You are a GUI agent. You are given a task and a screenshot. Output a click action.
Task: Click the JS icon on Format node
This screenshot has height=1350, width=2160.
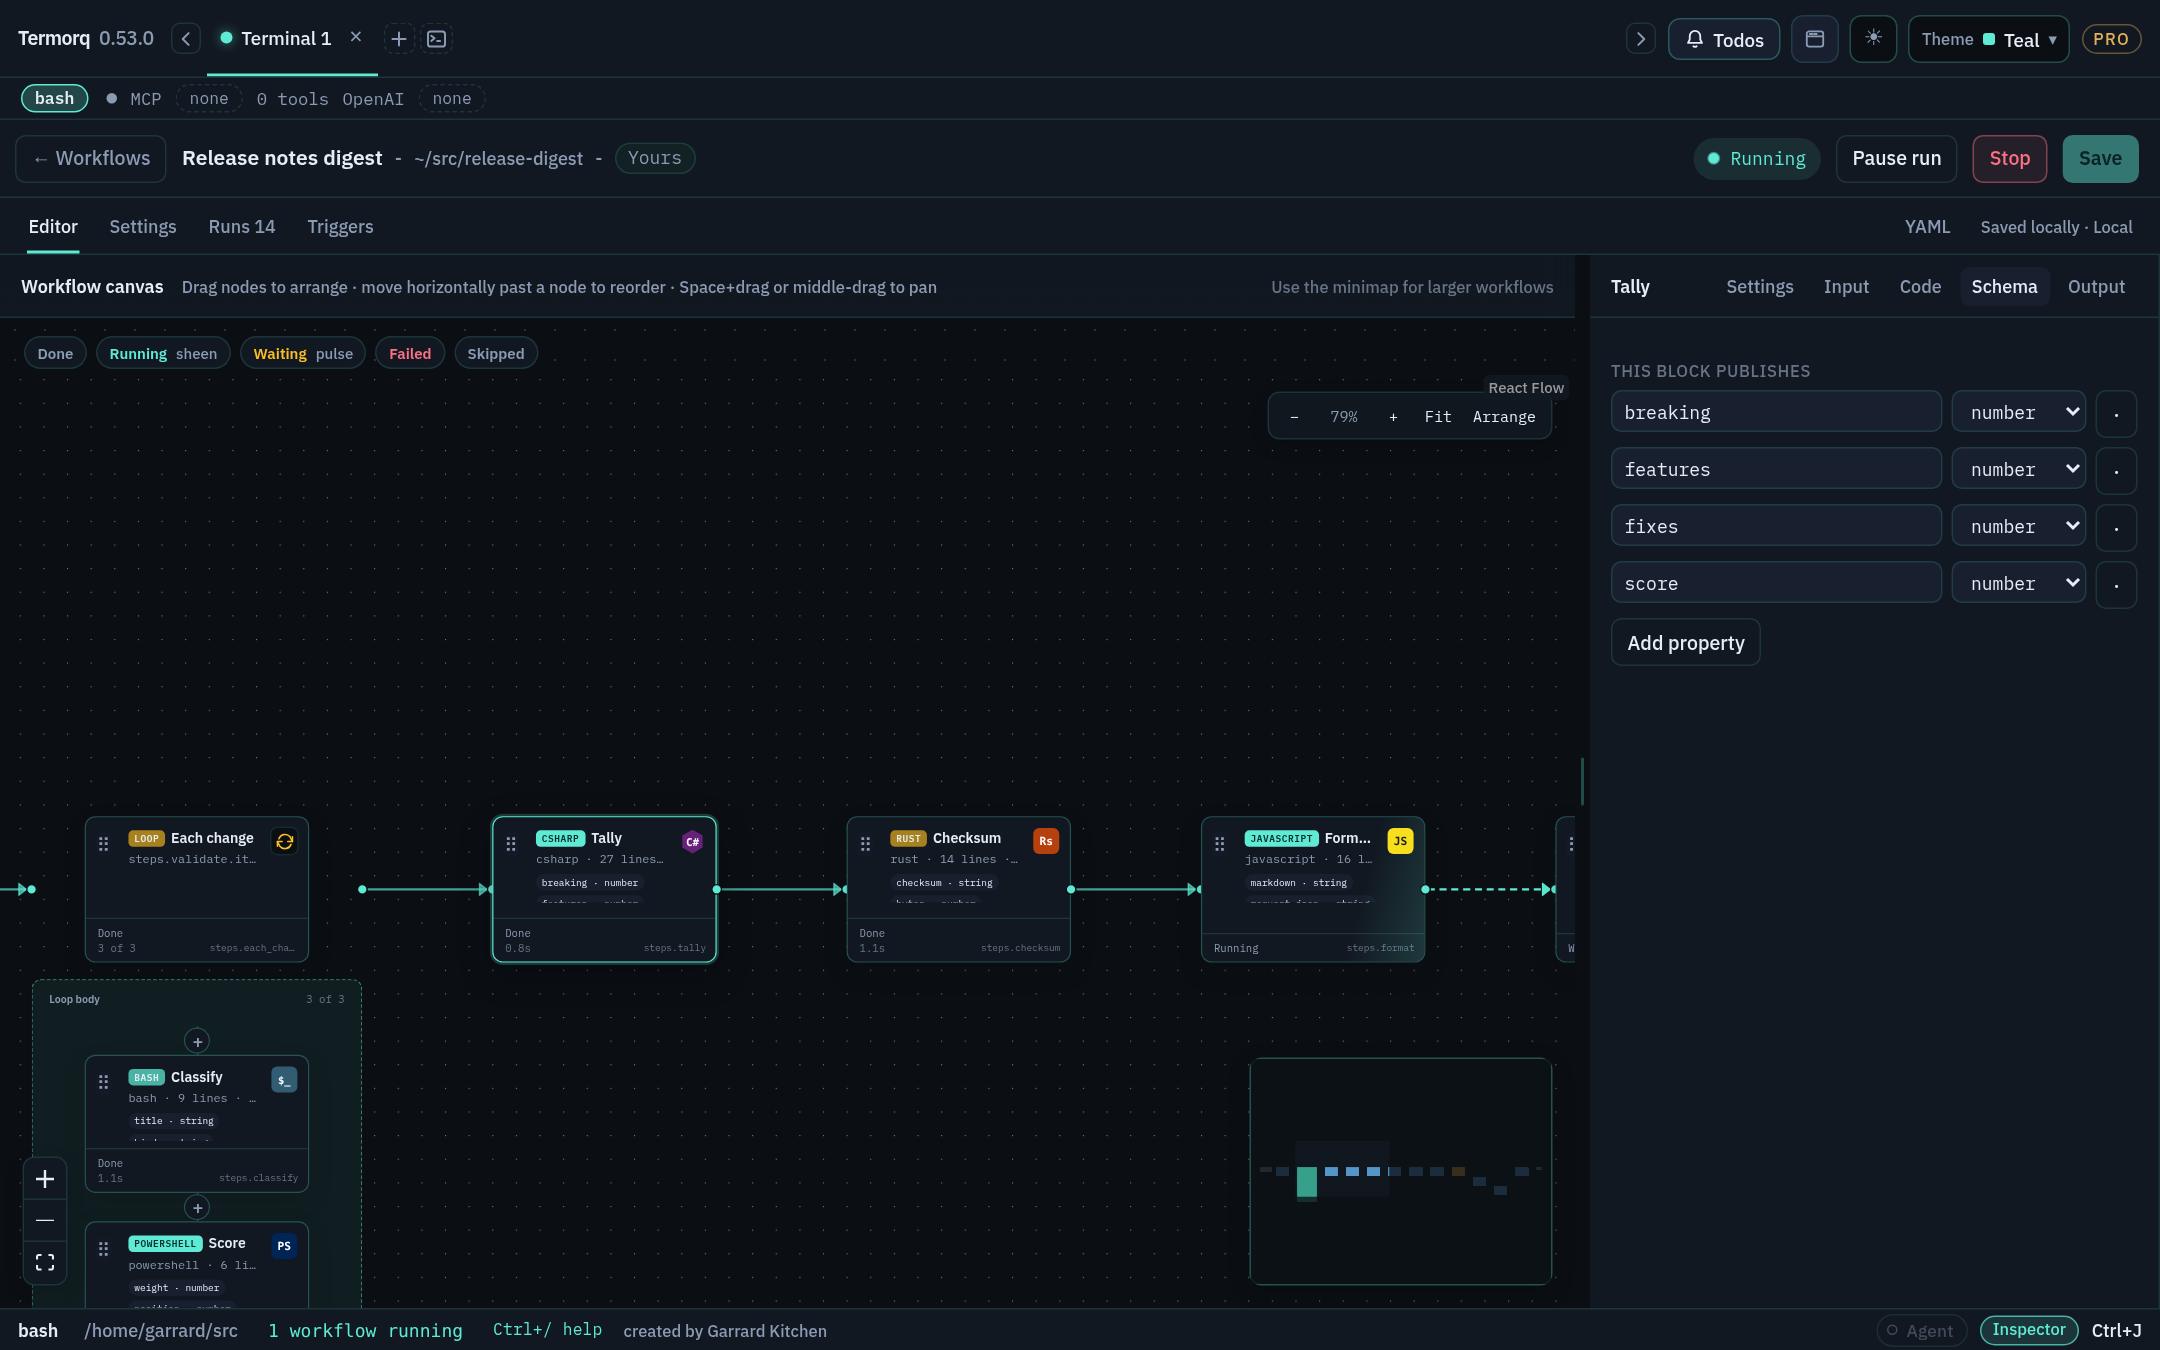(1400, 841)
